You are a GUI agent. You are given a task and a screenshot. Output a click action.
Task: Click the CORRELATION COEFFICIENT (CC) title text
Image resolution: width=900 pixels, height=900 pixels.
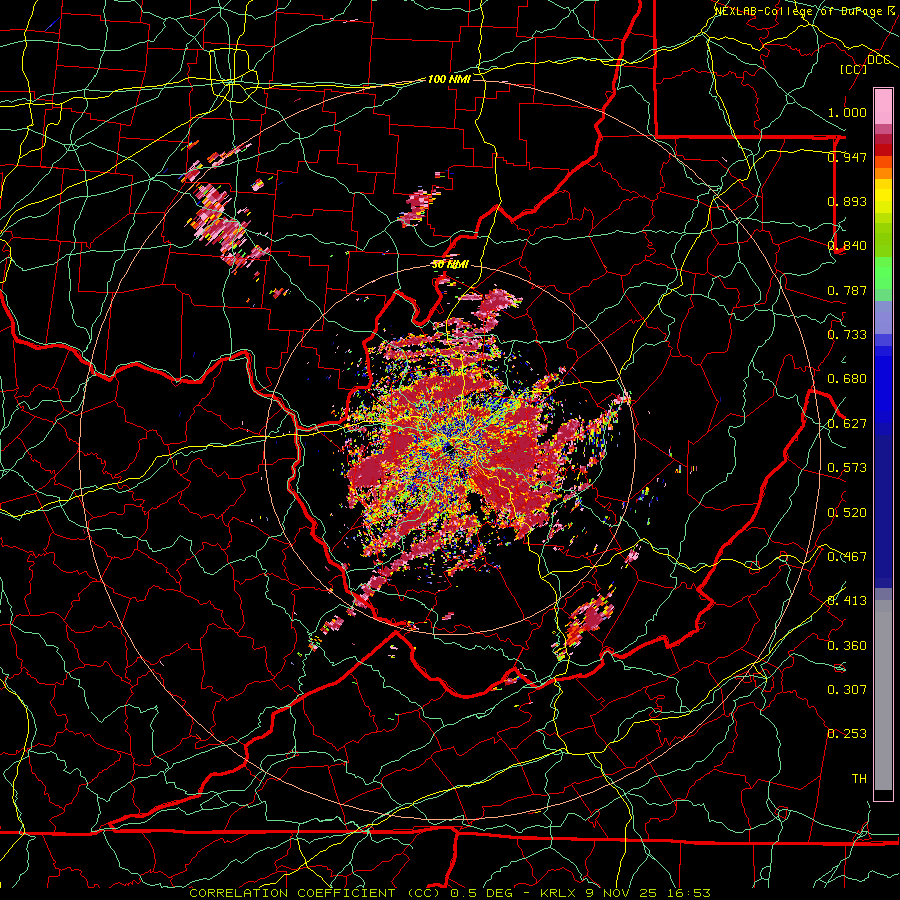[x=316, y=893]
